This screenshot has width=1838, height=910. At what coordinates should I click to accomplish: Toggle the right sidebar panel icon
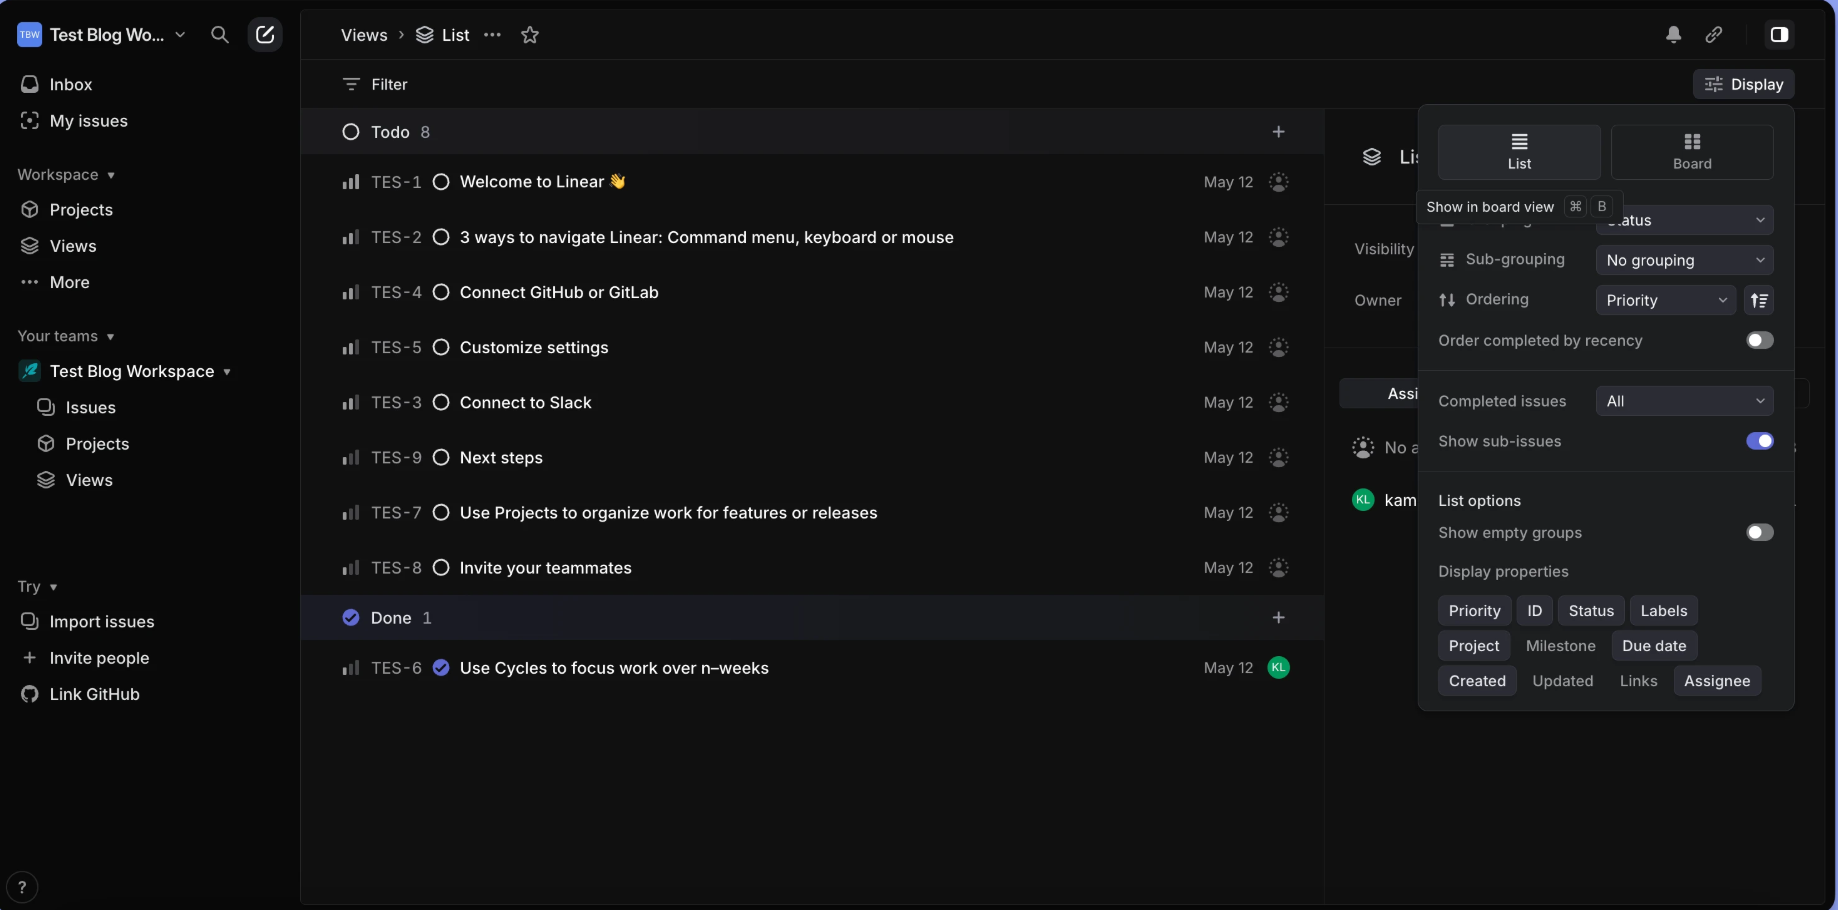[x=1779, y=35]
